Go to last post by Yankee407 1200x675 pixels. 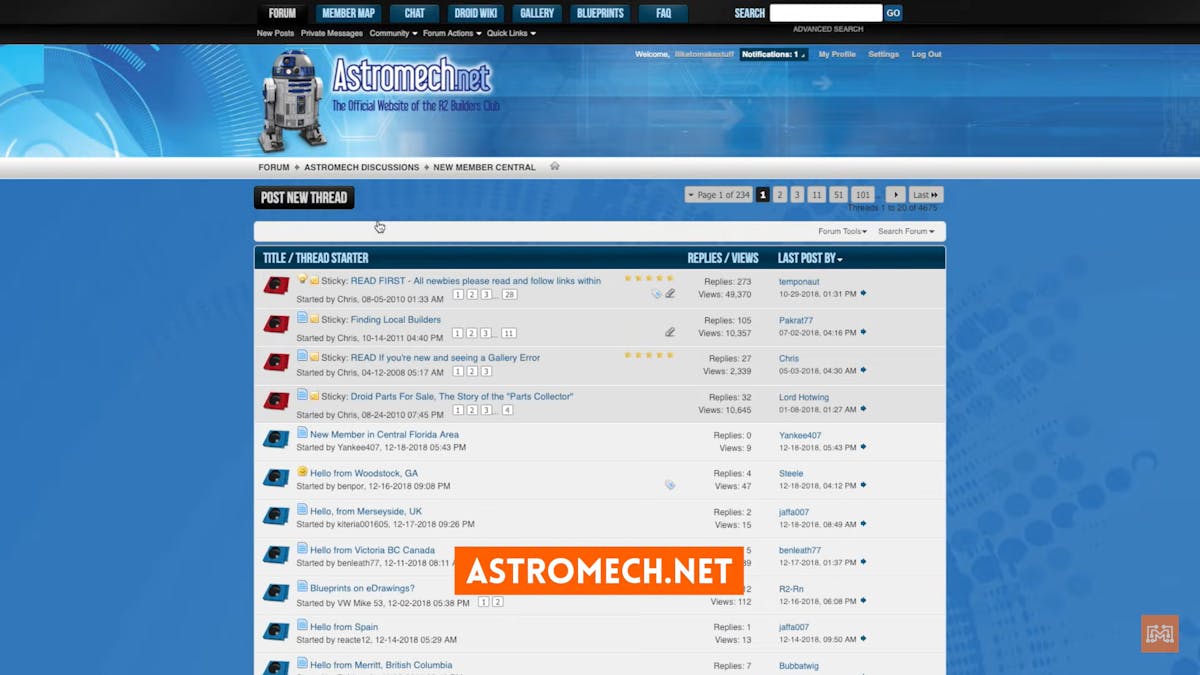pyautogui.click(x=863, y=447)
